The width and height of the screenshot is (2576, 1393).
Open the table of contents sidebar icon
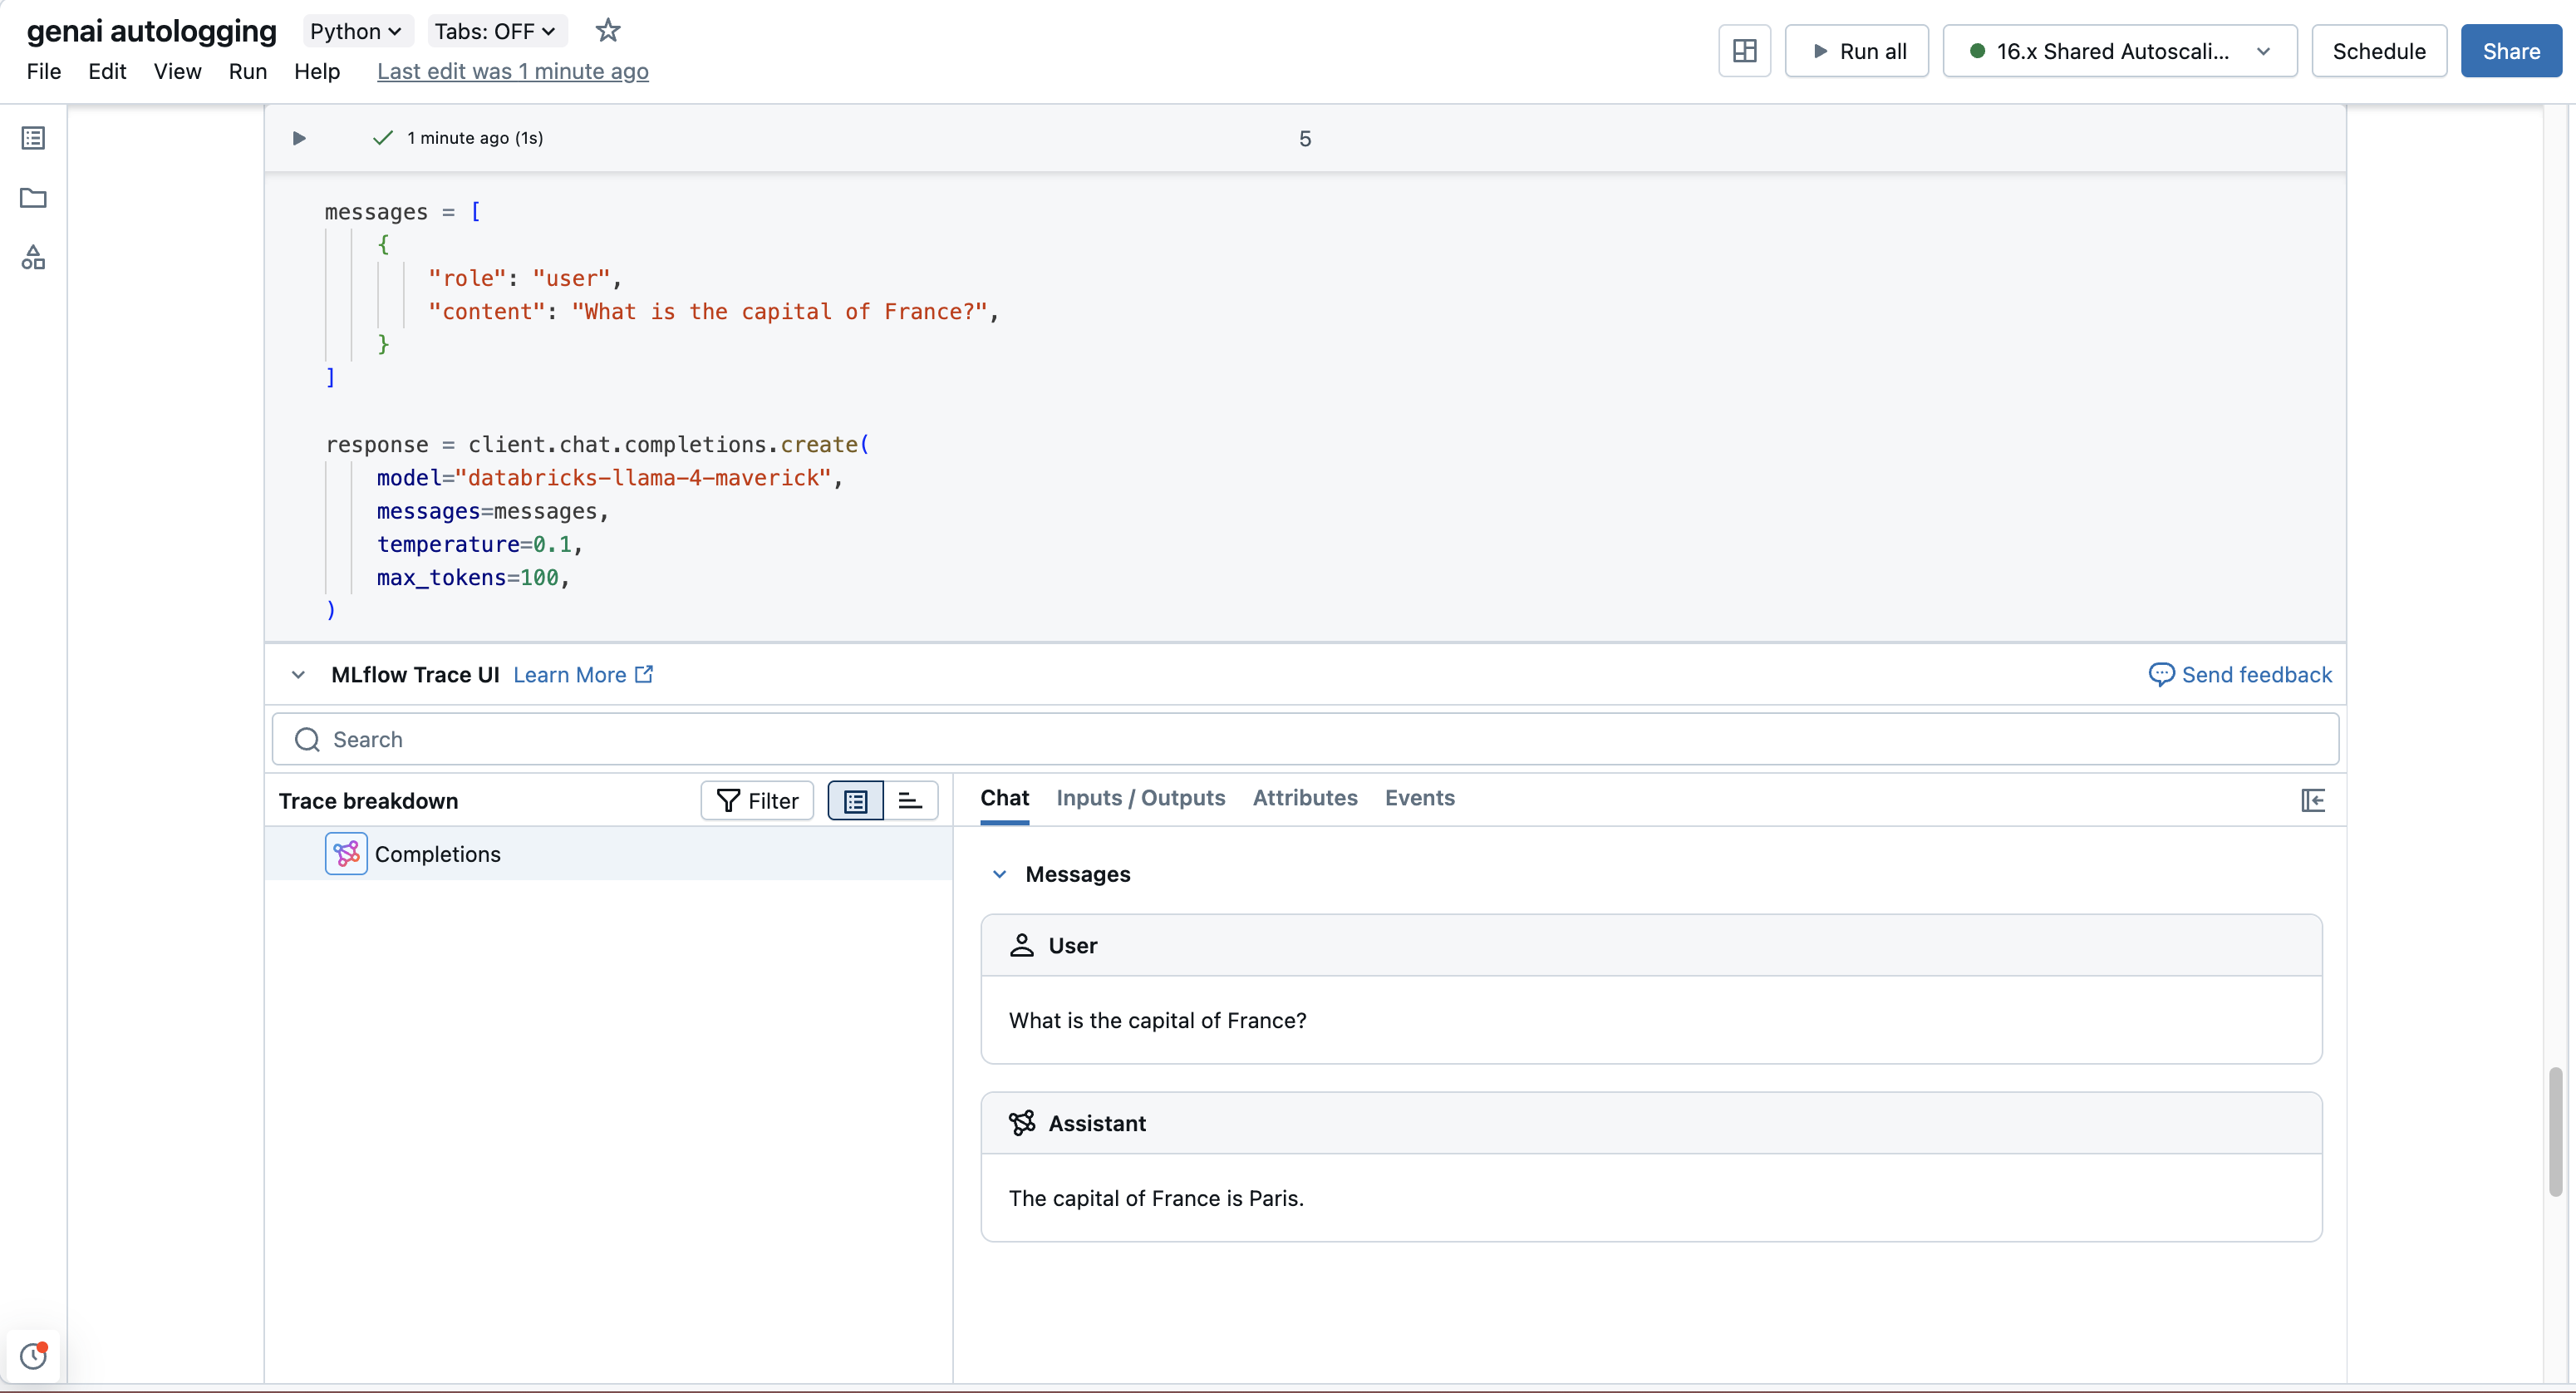pyautogui.click(x=33, y=138)
